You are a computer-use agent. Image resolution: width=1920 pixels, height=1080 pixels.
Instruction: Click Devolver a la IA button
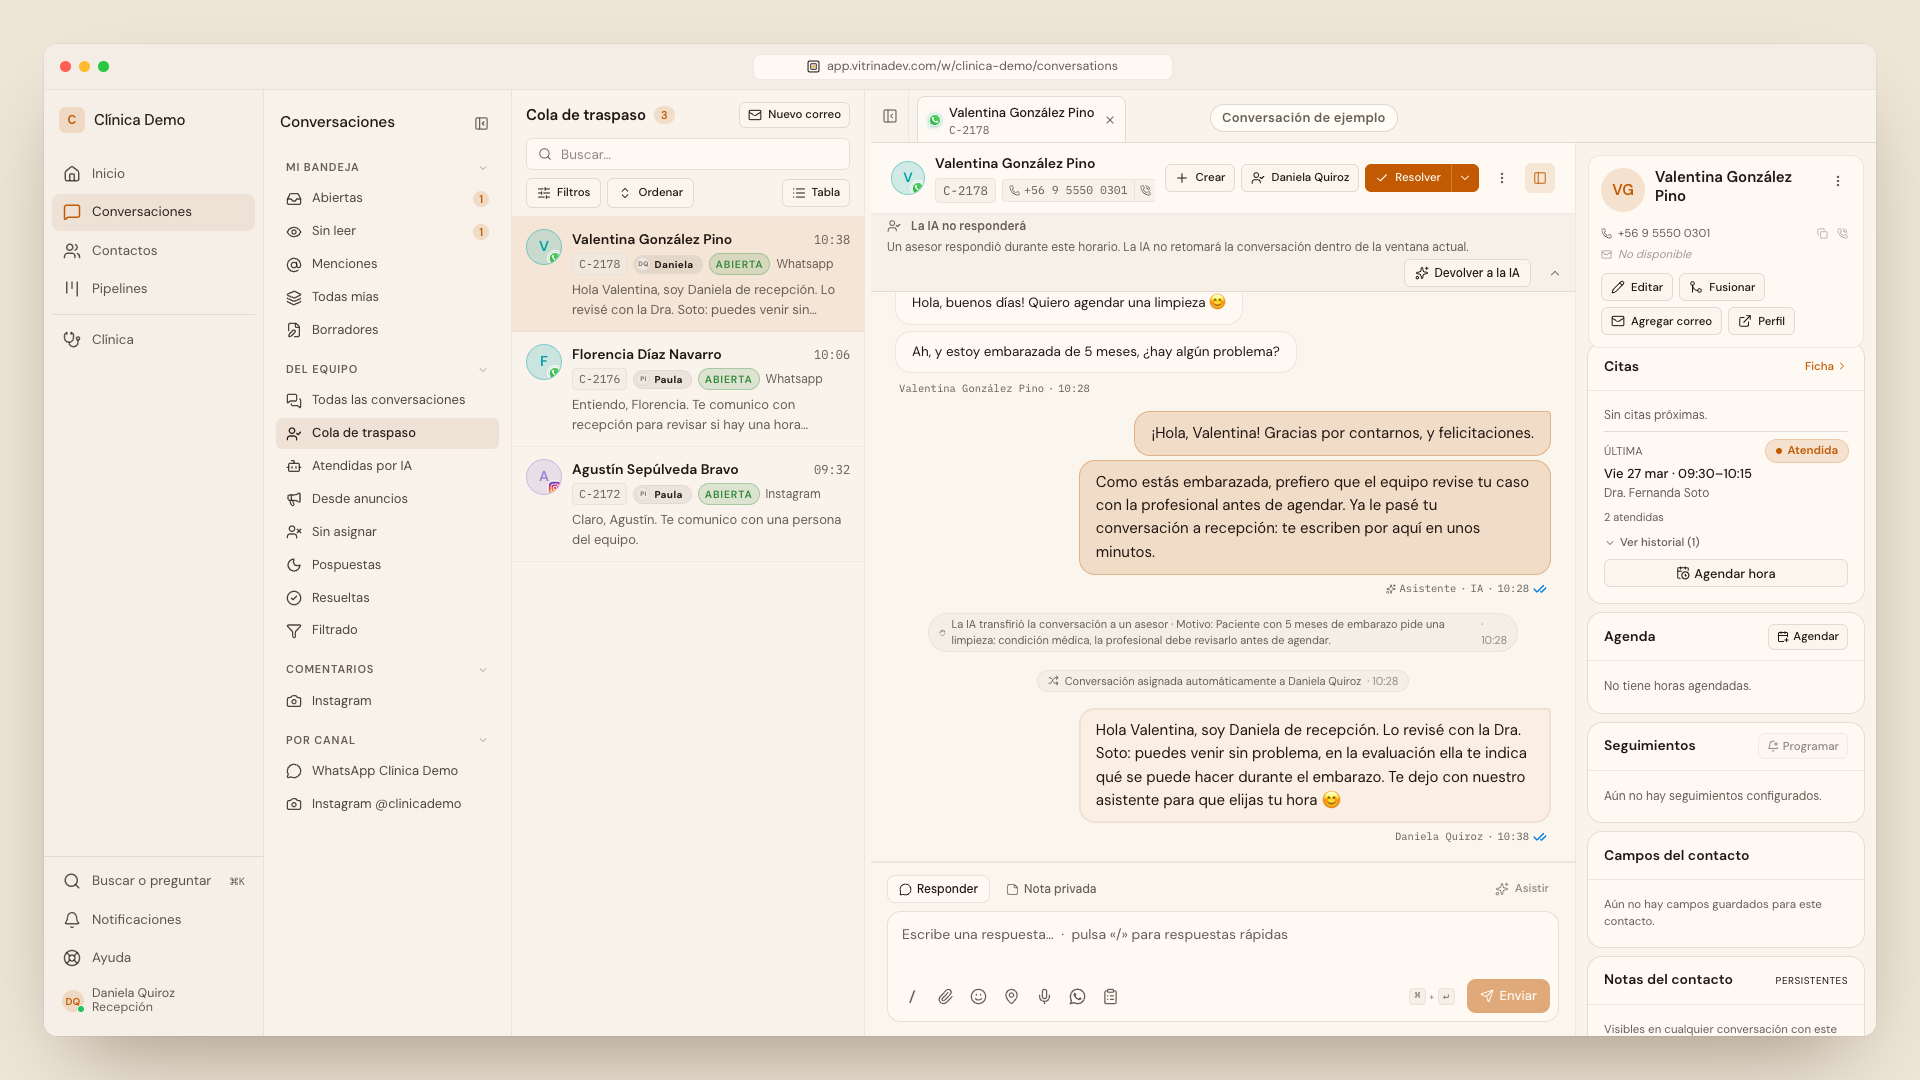[x=1467, y=273]
